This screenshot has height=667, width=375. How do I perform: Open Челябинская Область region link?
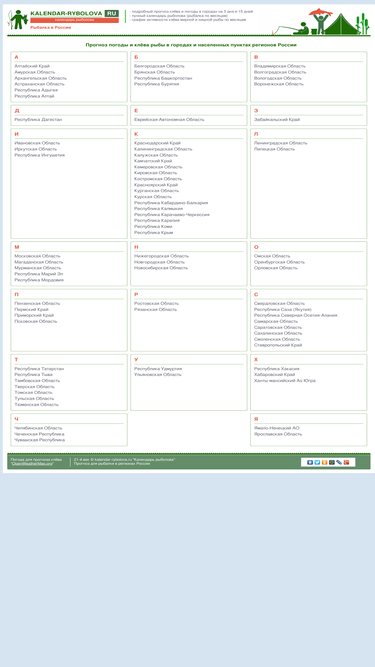(x=38, y=428)
